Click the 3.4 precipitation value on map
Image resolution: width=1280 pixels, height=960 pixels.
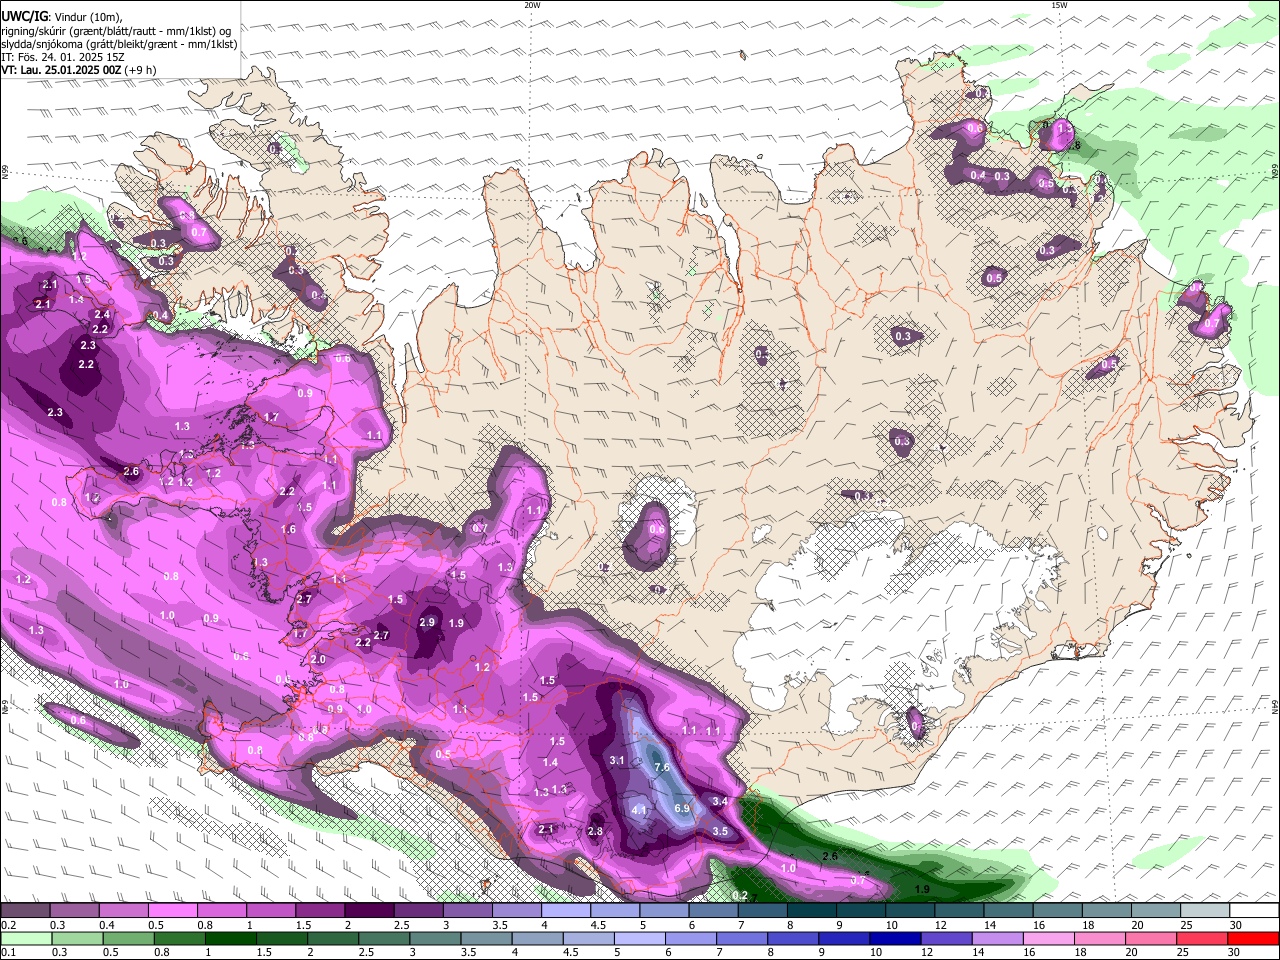pyautogui.click(x=719, y=801)
